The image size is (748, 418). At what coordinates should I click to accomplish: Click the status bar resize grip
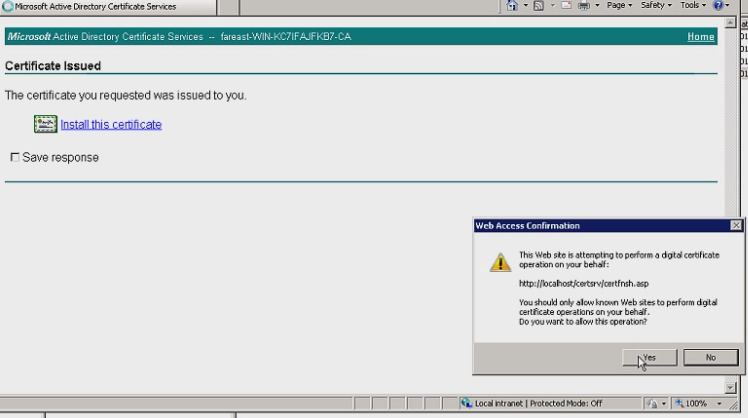click(734, 406)
